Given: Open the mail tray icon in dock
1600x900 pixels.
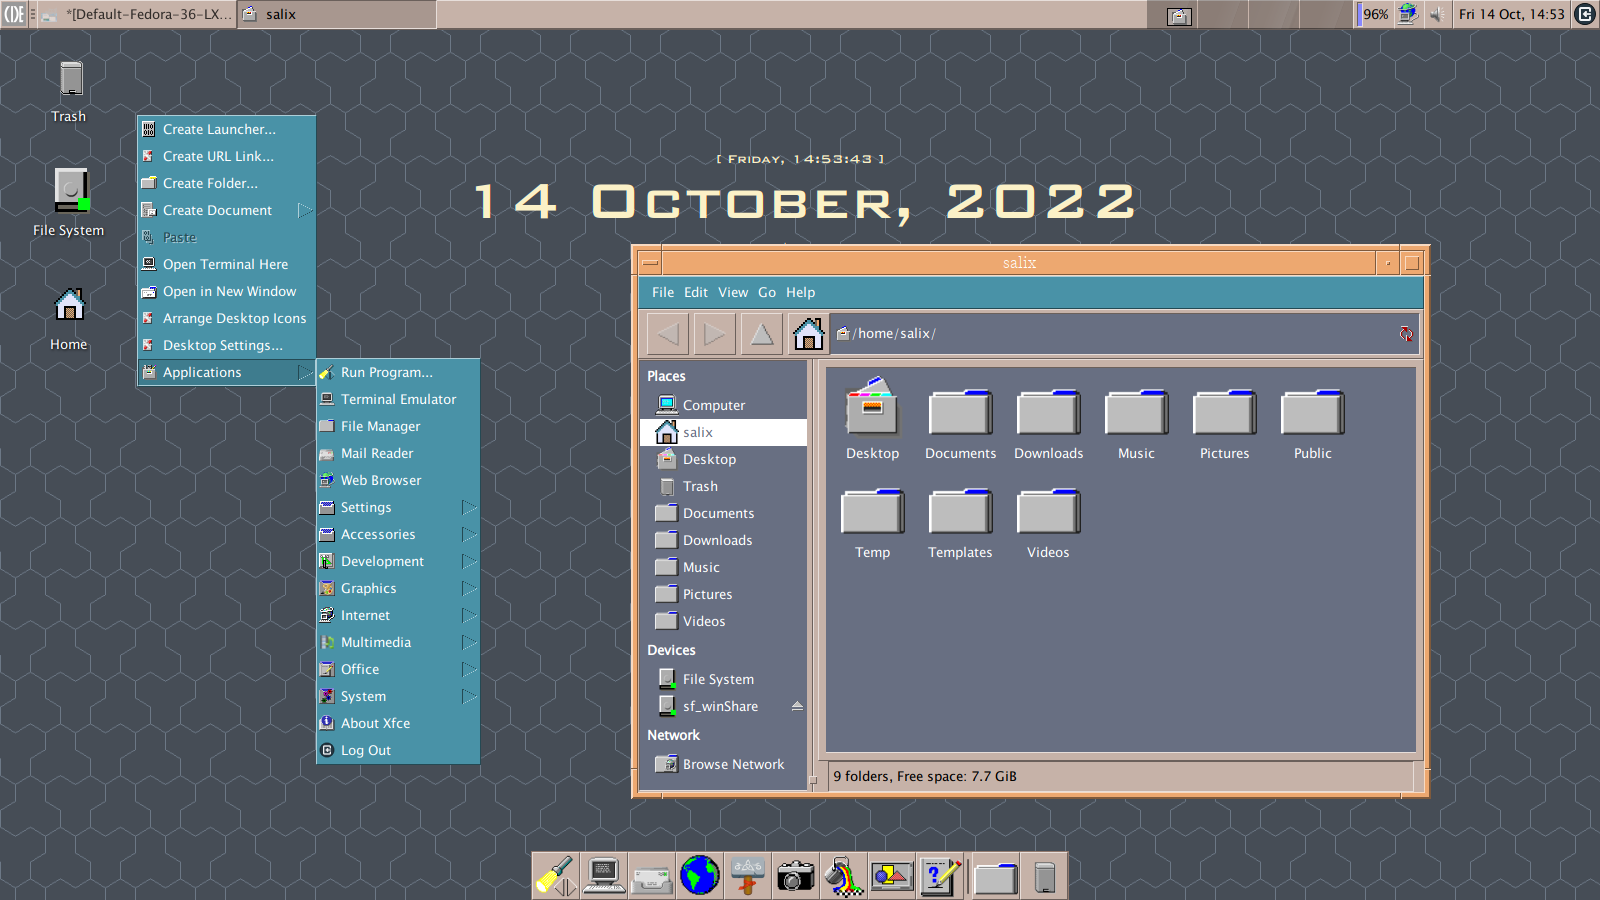Looking at the screenshot, I should (x=652, y=876).
